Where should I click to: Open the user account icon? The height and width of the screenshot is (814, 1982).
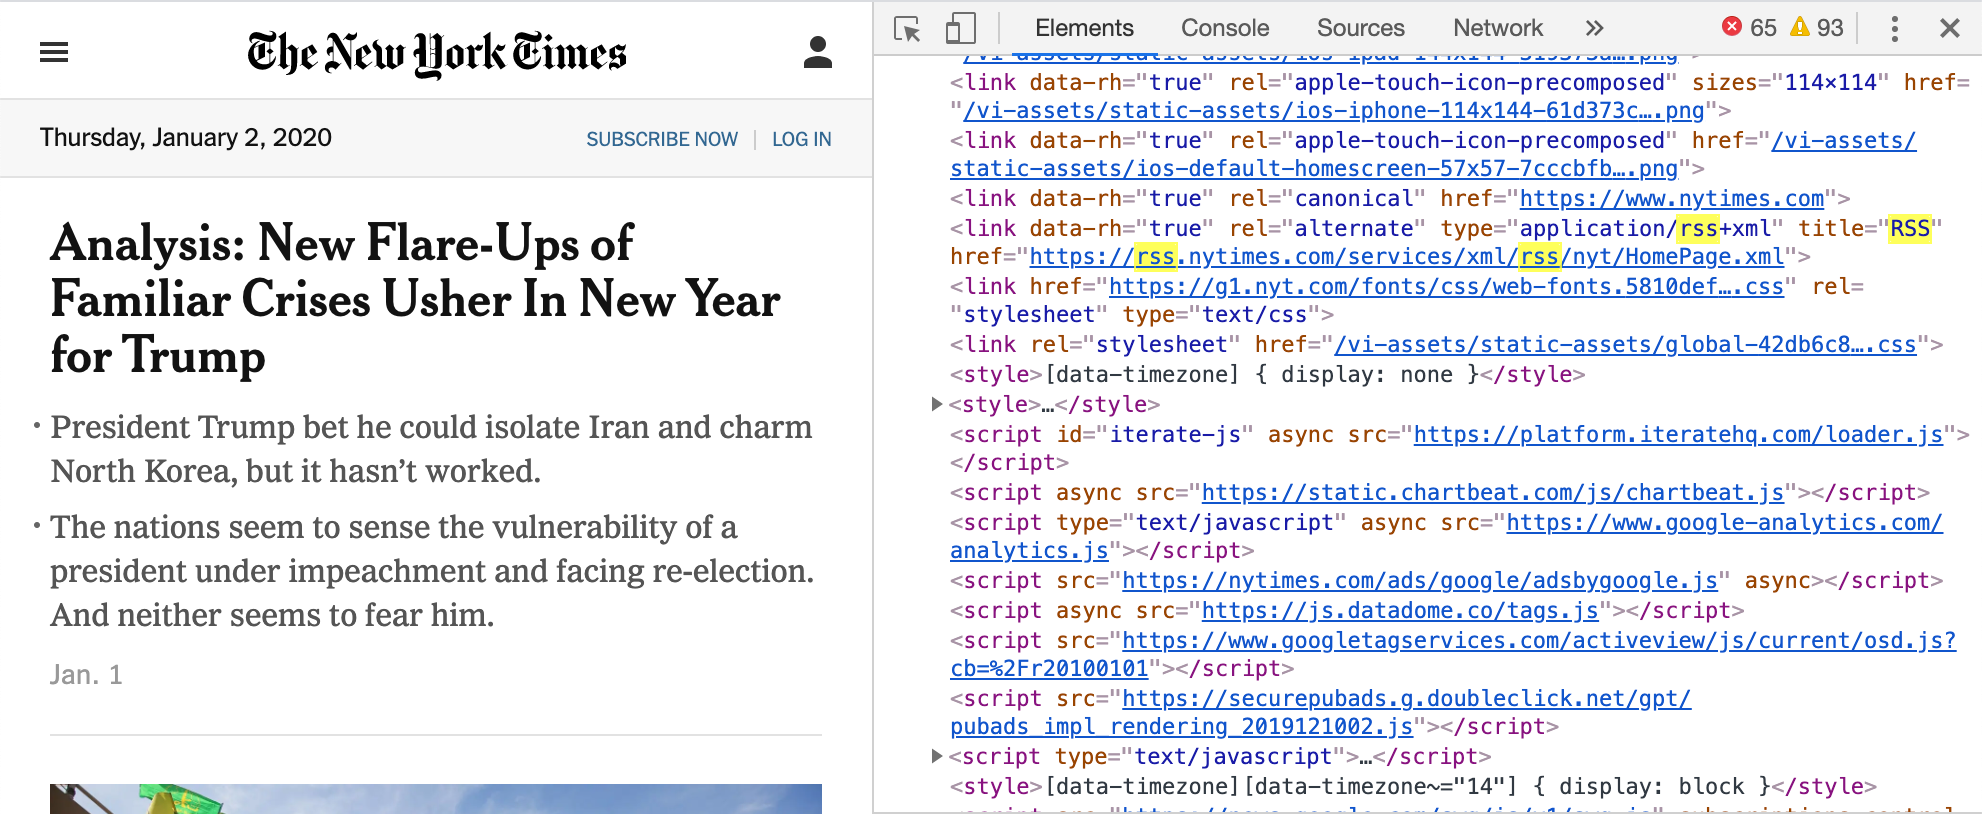pyautogui.click(x=817, y=52)
